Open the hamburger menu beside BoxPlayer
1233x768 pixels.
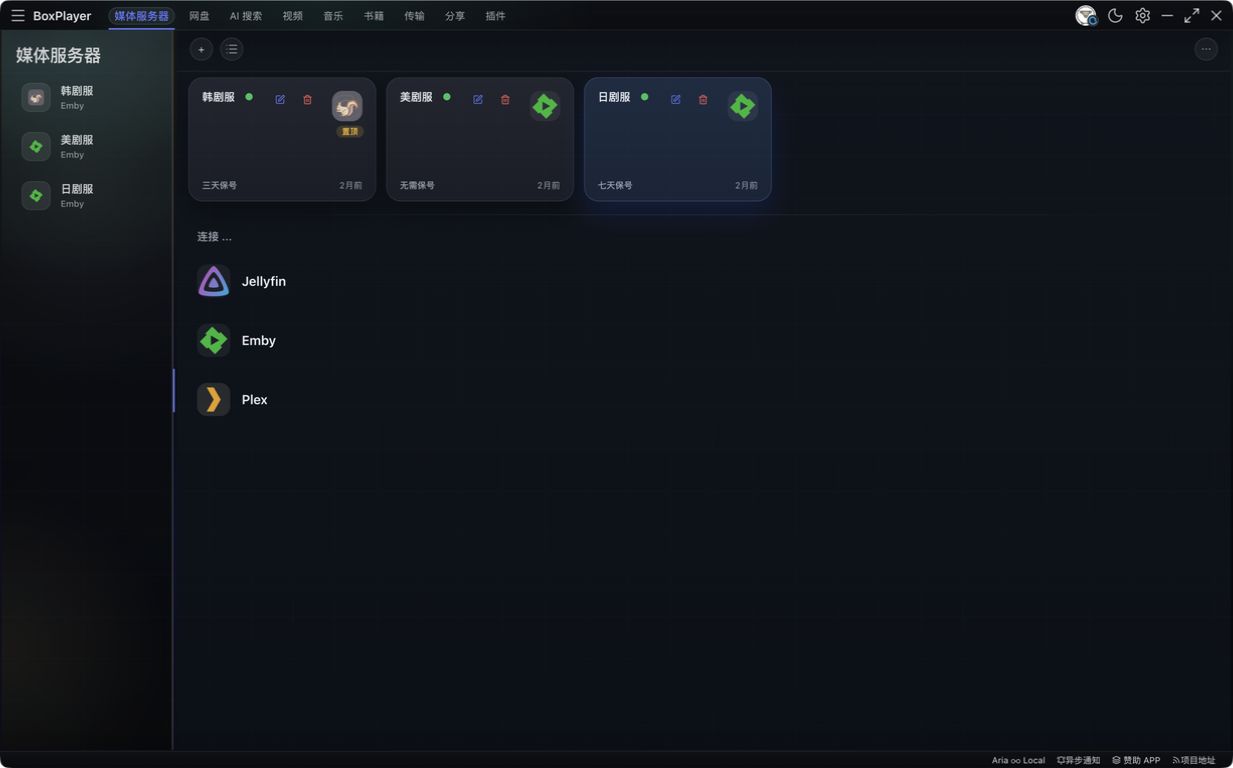click(x=18, y=16)
